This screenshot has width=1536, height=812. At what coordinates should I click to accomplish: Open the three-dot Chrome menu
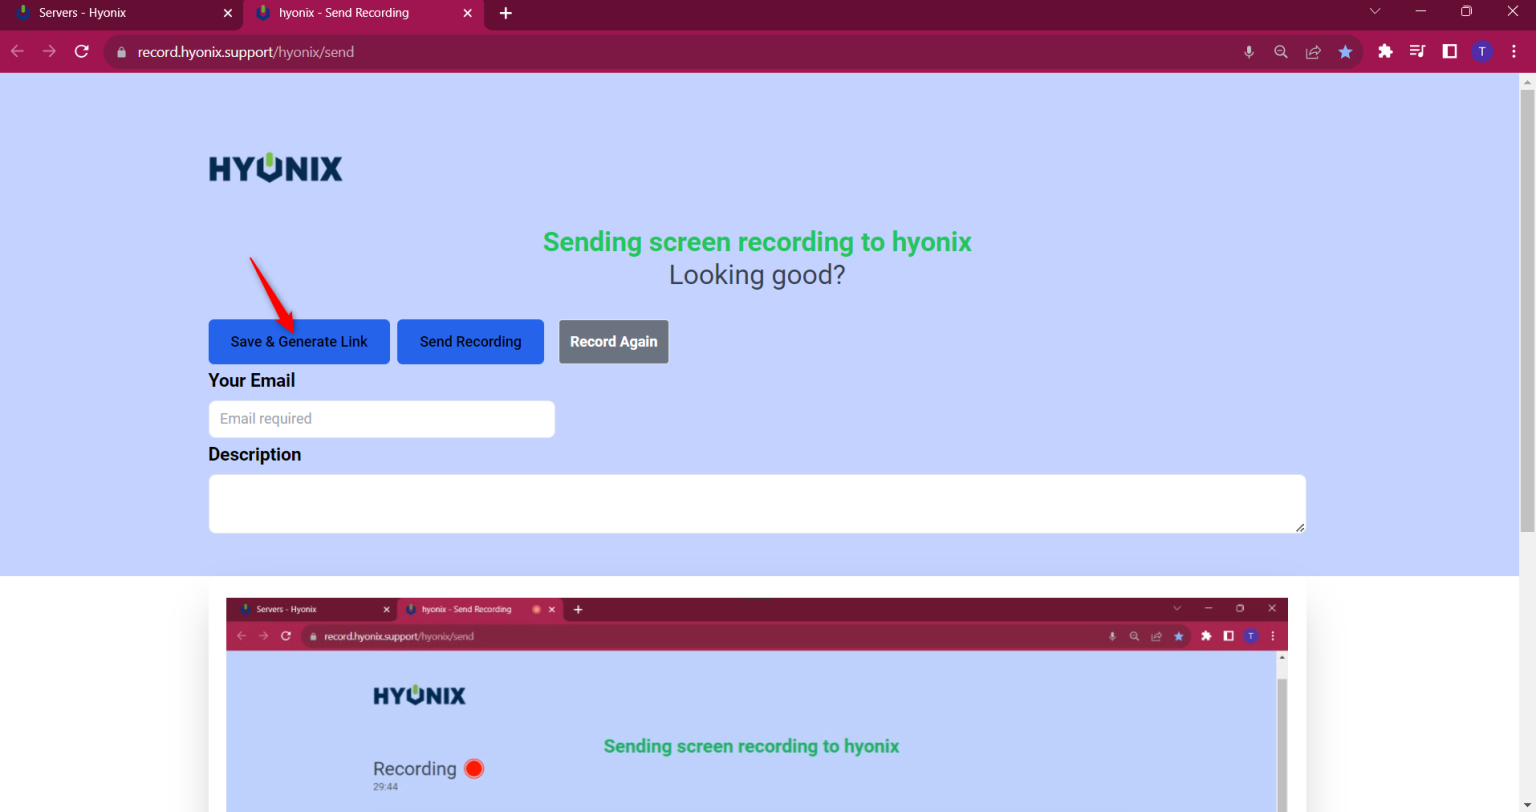(1514, 51)
